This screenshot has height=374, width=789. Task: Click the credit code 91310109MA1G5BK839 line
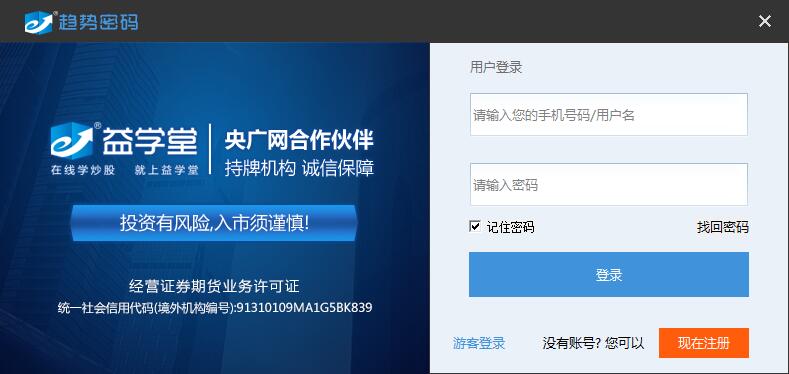tap(215, 308)
